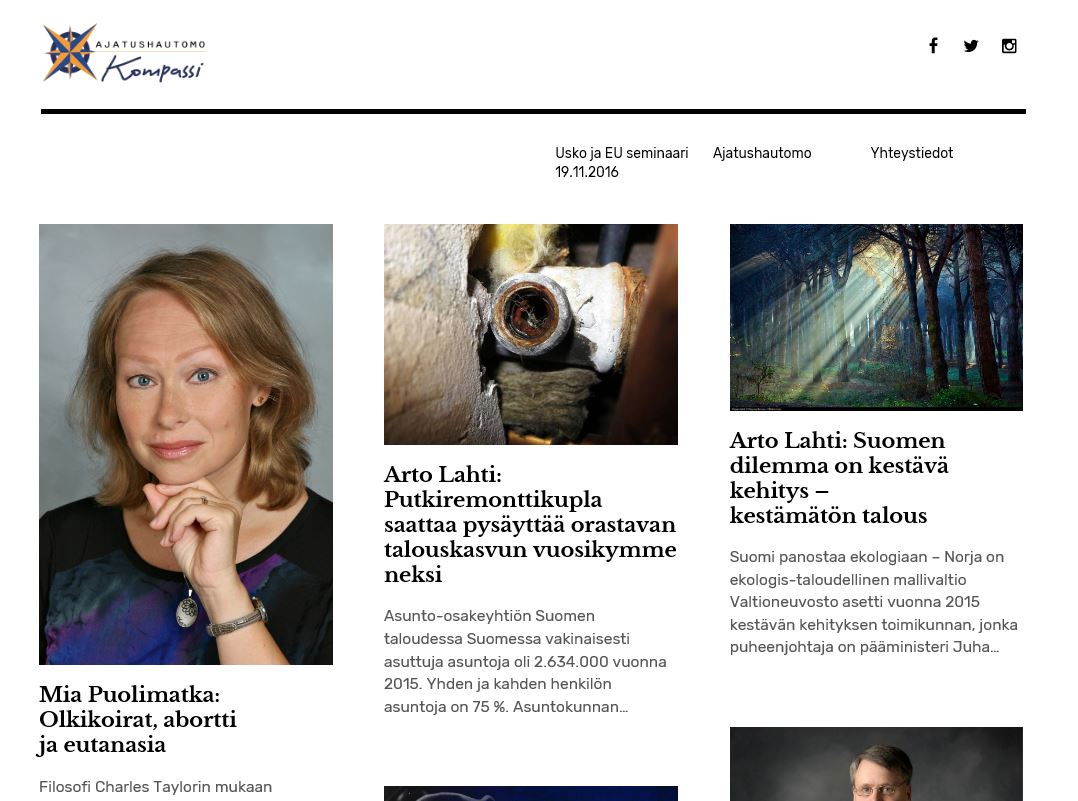Click Mia Puolimatka portrait photo
This screenshot has height=801, width=1078.
pyautogui.click(x=186, y=444)
